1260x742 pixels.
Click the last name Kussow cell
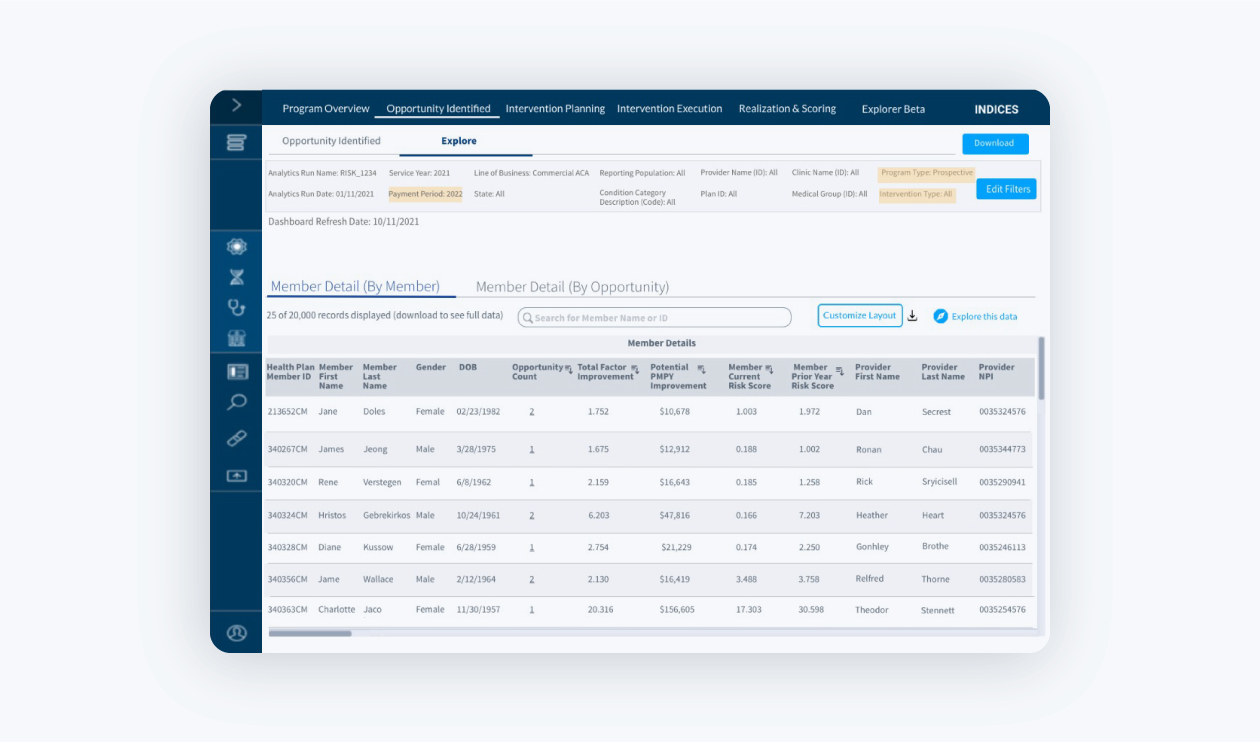coord(378,548)
